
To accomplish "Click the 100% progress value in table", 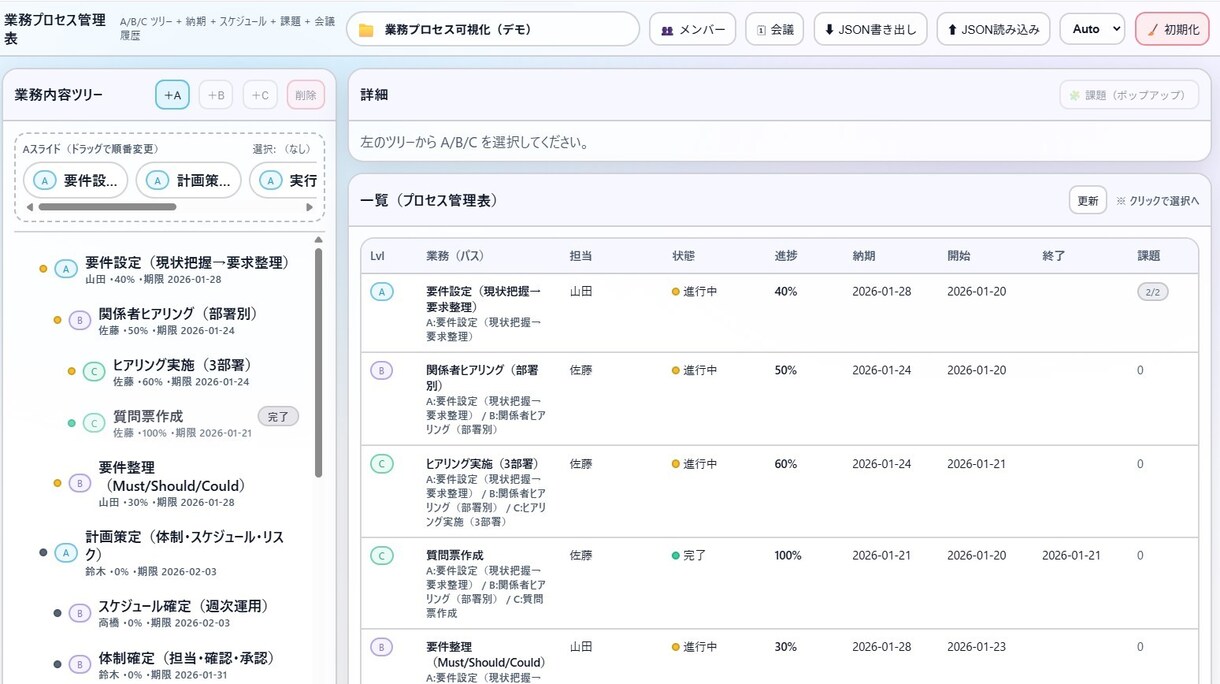I will coord(788,556).
